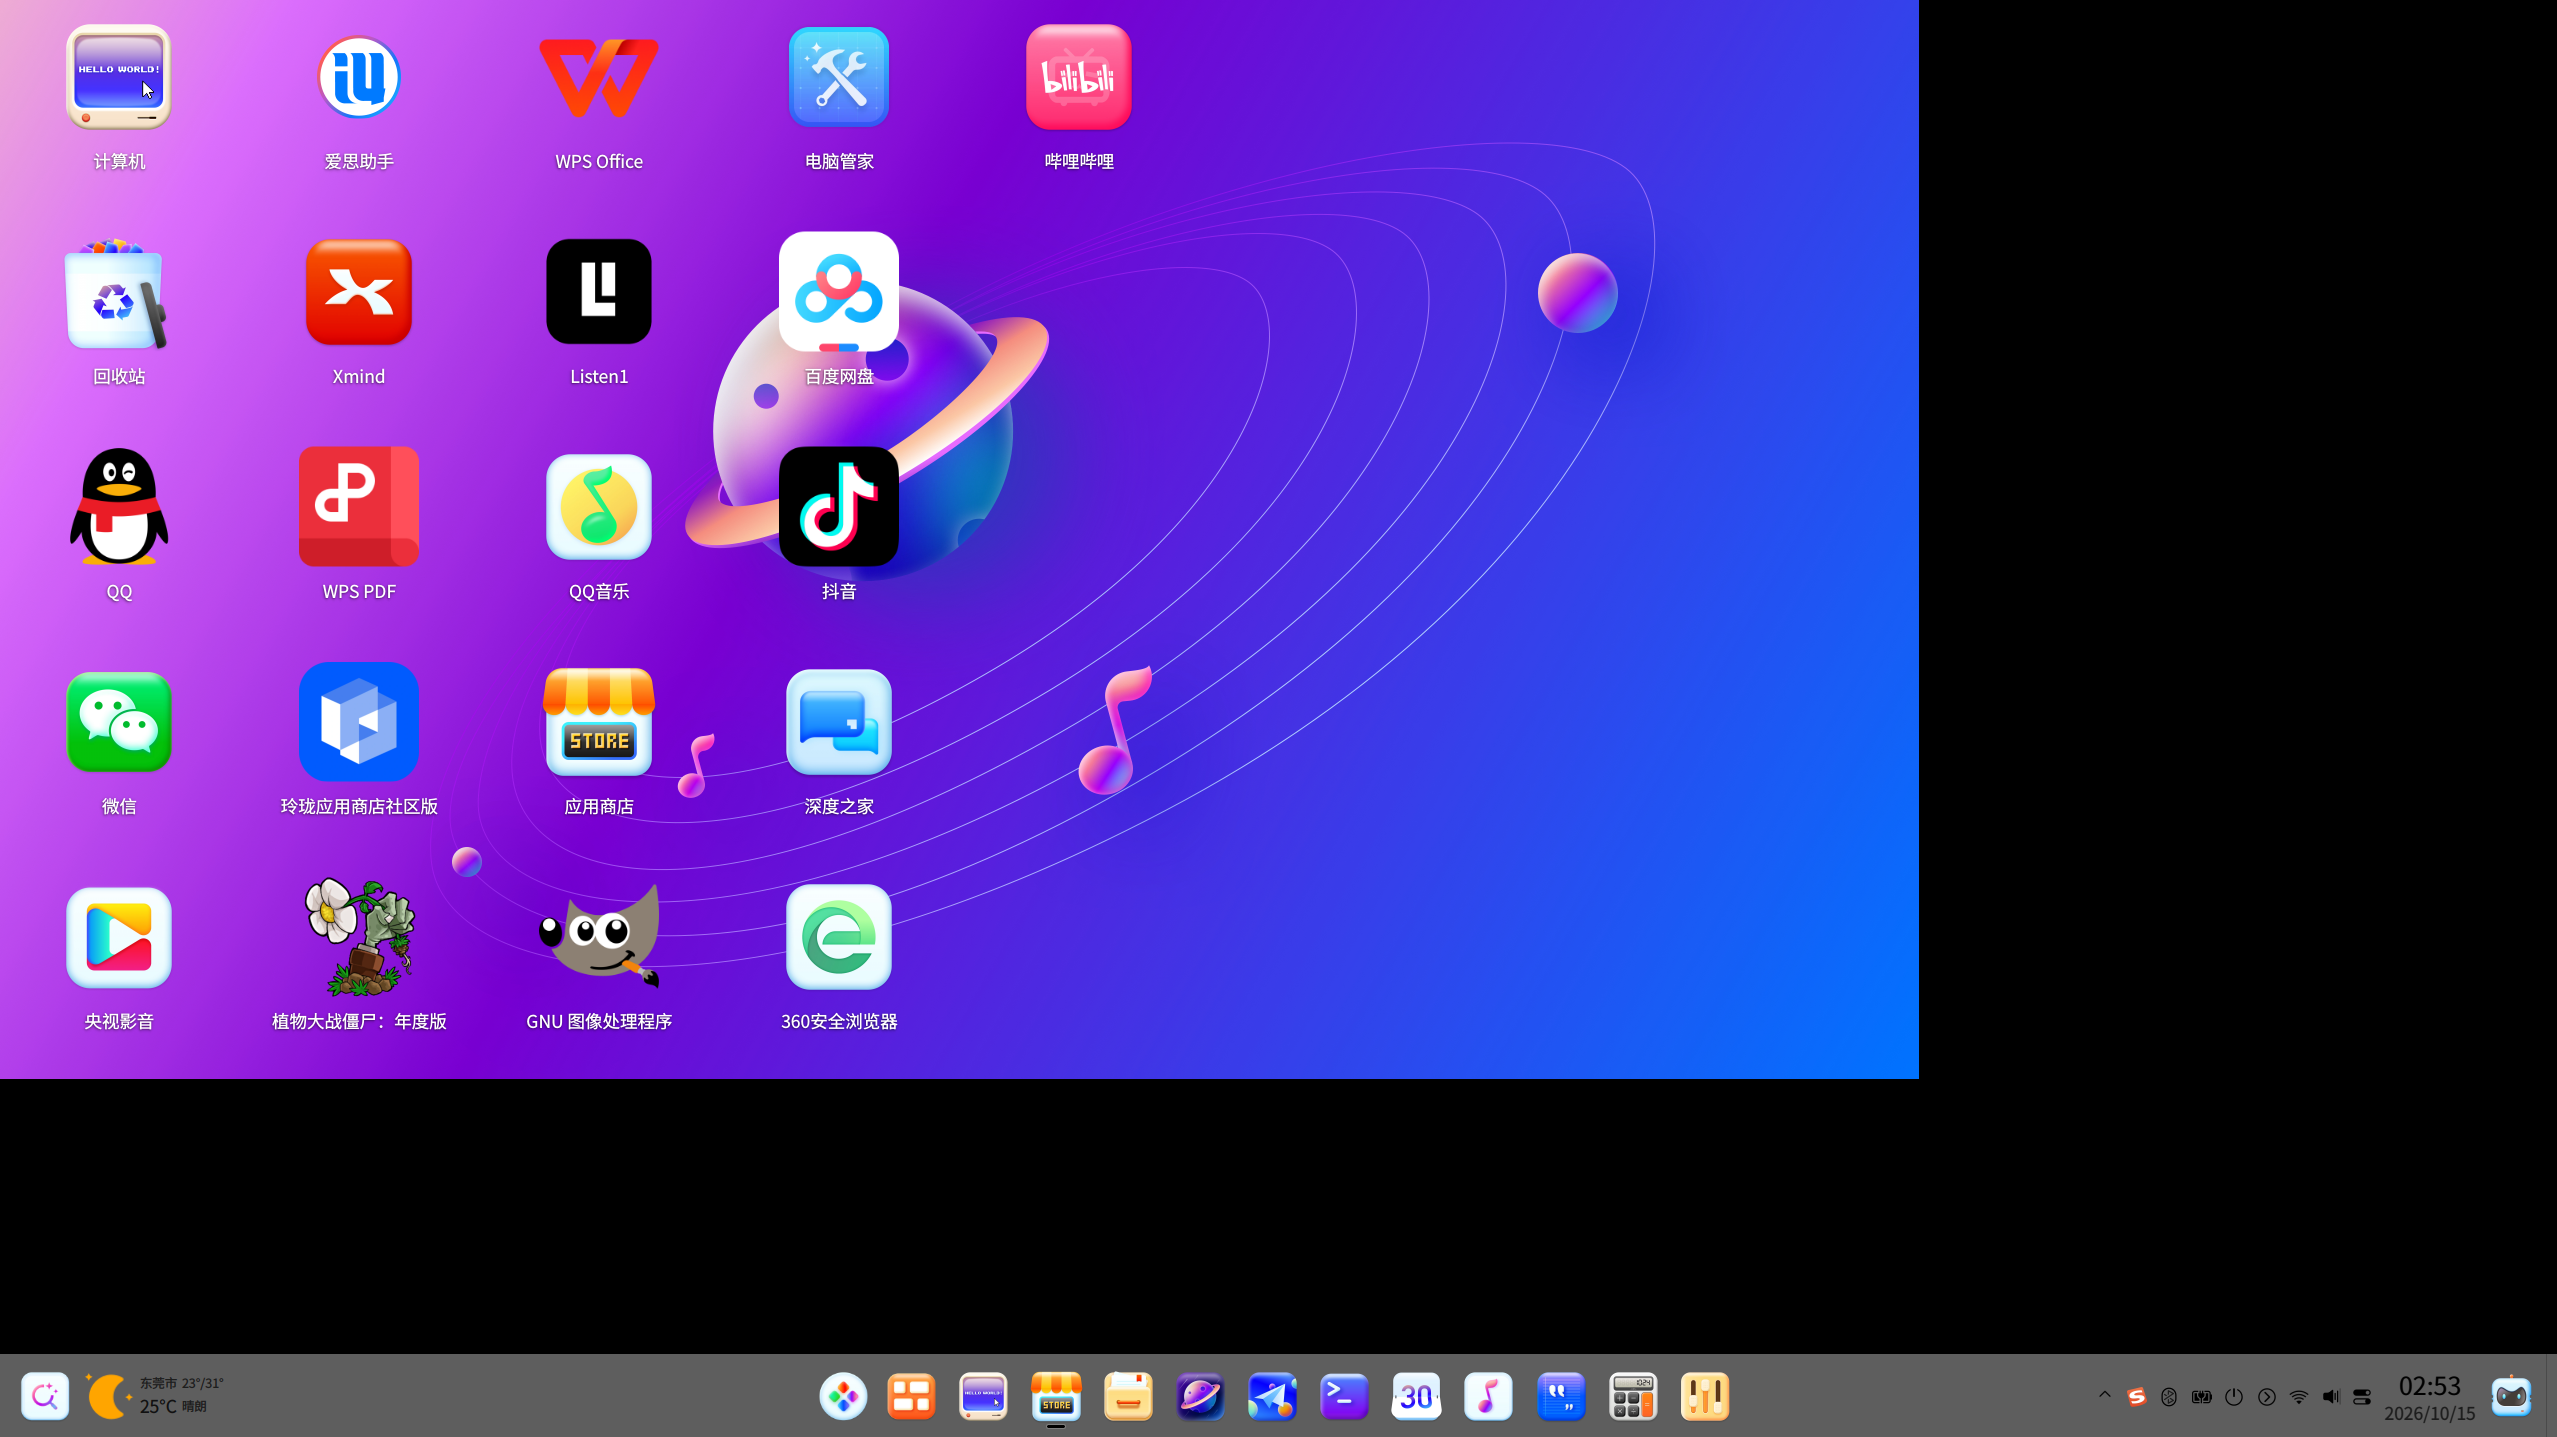Open the 抖音 desktop app
Image resolution: width=2557 pixels, height=1437 pixels.
click(x=839, y=507)
